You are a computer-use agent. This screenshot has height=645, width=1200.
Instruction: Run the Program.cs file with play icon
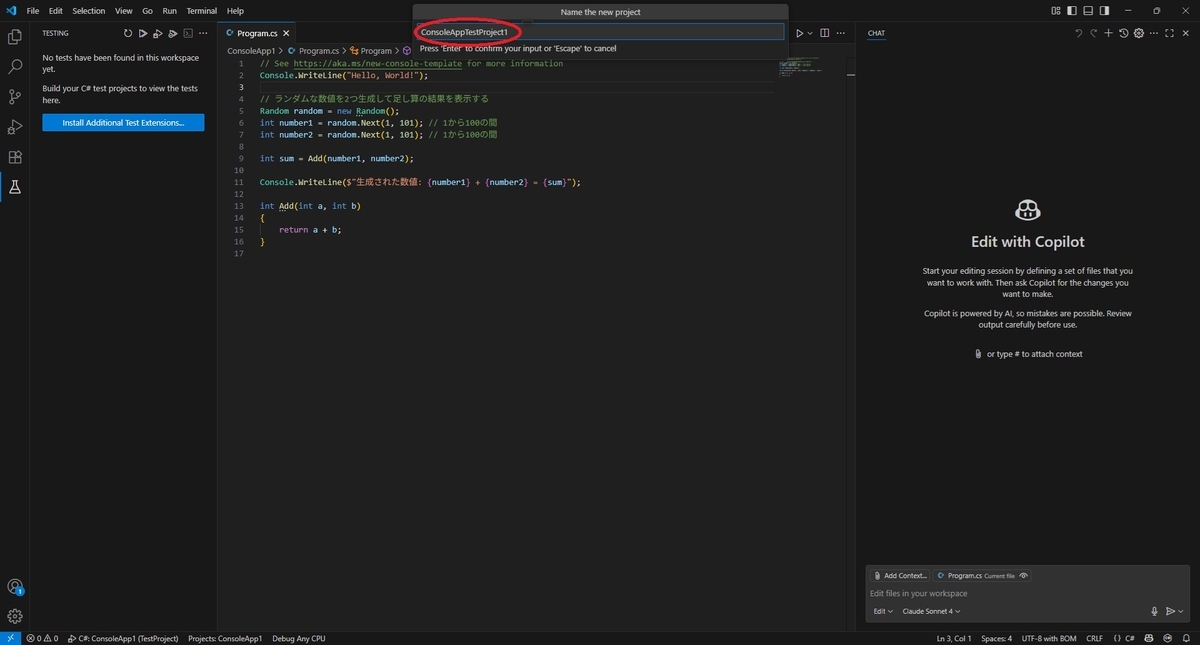[x=799, y=33]
